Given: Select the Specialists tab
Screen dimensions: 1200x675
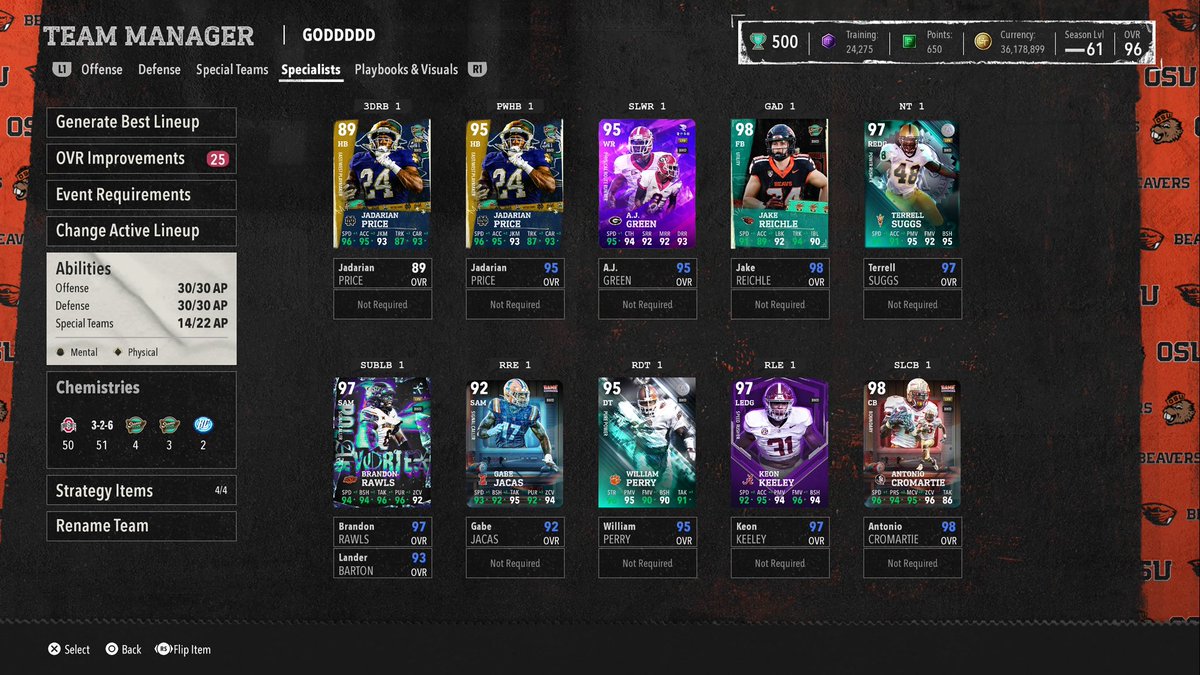Looking at the screenshot, I should (x=311, y=70).
